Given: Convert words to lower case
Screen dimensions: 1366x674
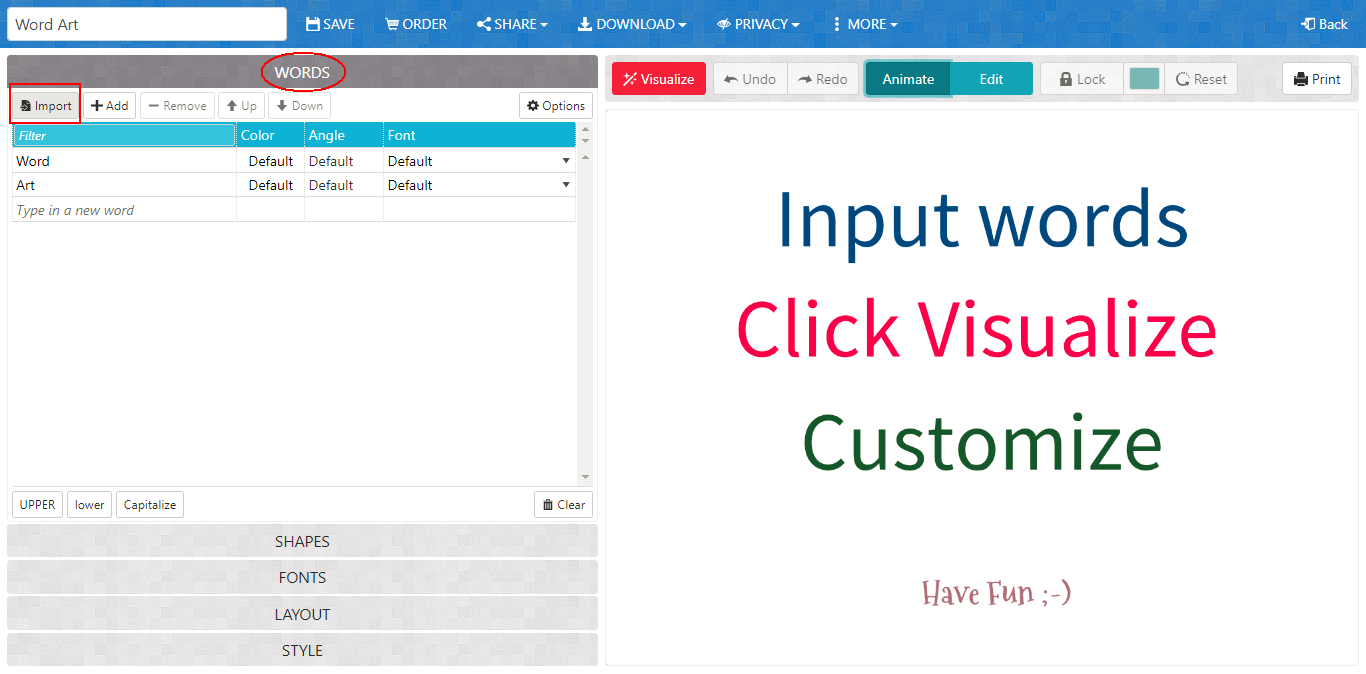Looking at the screenshot, I should pyautogui.click(x=89, y=505).
